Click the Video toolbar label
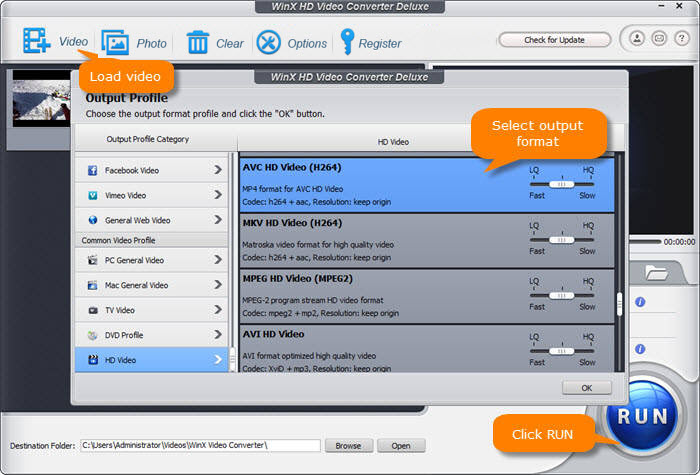Image resolution: width=700 pixels, height=475 pixels. coord(74,42)
